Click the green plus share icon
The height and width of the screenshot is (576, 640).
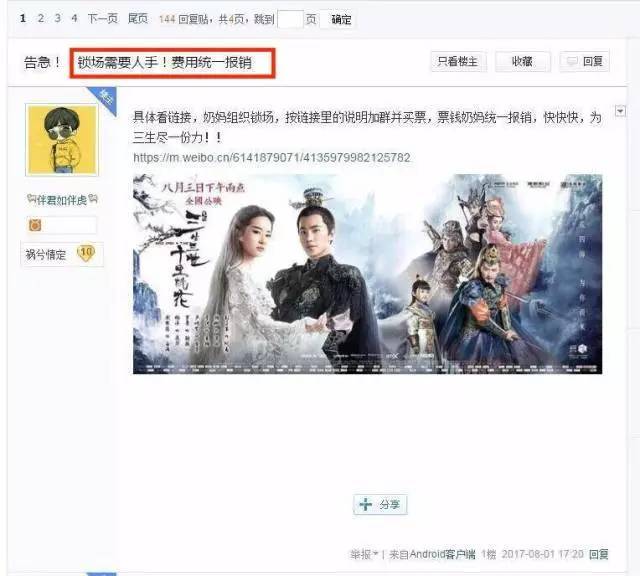click(x=365, y=505)
